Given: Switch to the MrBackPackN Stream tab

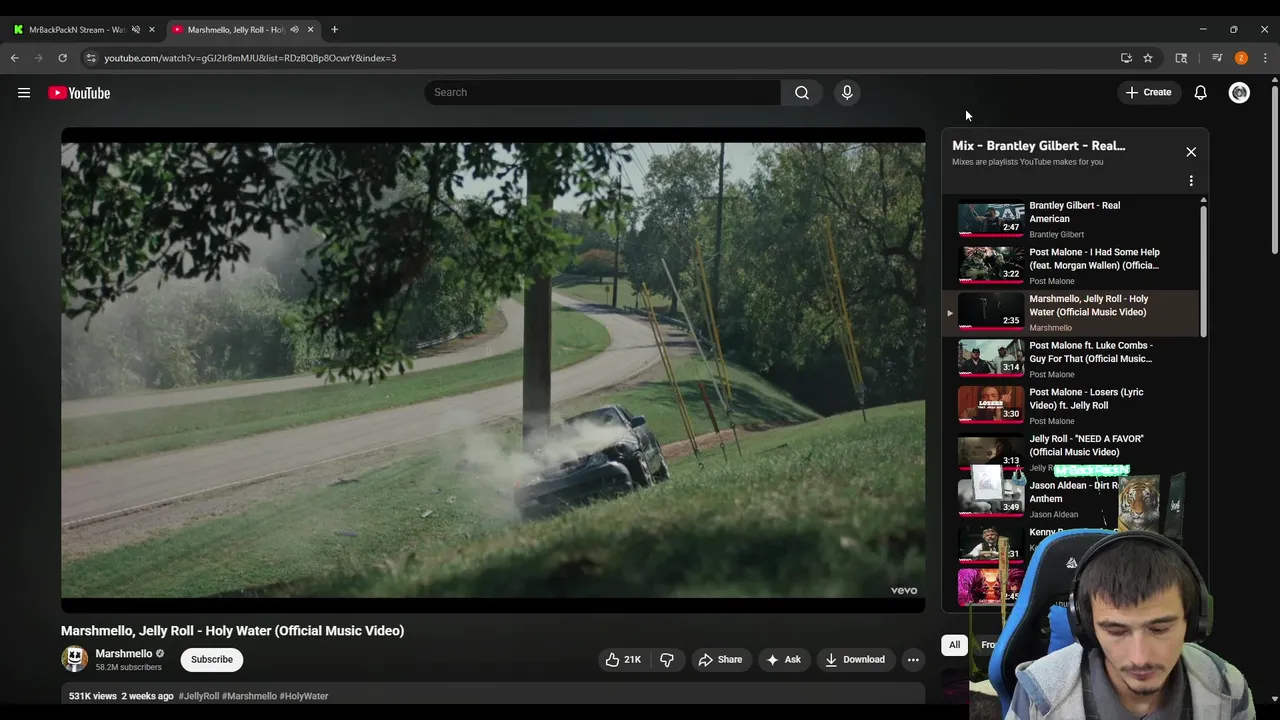Looking at the screenshot, I should (x=76, y=29).
